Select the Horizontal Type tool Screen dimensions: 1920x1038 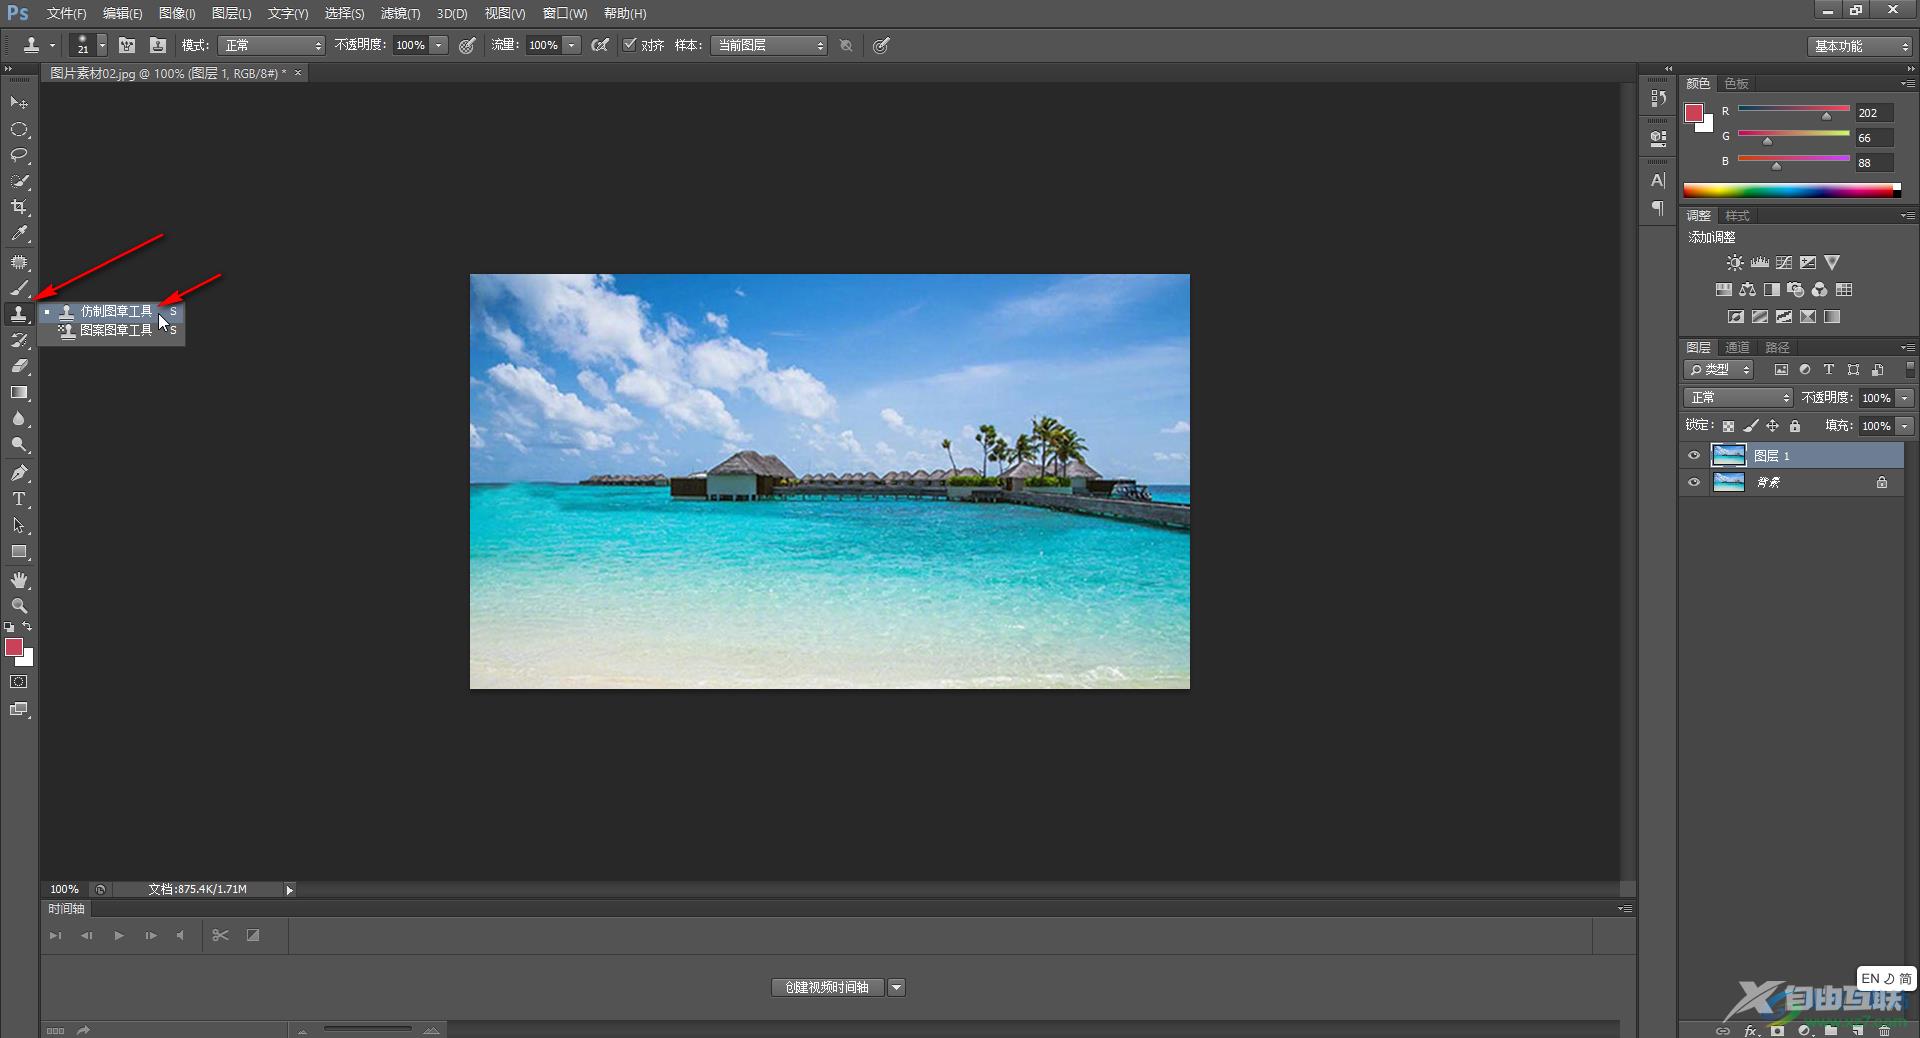pyautogui.click(x=19, y=499)
